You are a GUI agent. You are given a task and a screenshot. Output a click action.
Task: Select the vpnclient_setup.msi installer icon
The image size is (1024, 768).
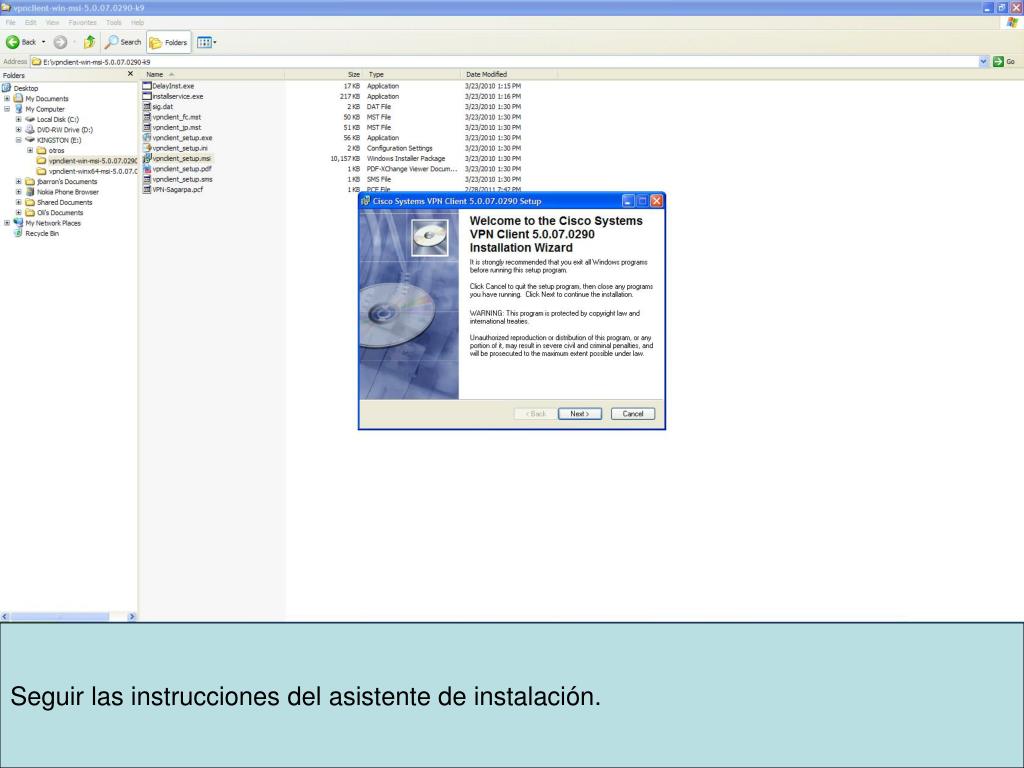point(147,158)
